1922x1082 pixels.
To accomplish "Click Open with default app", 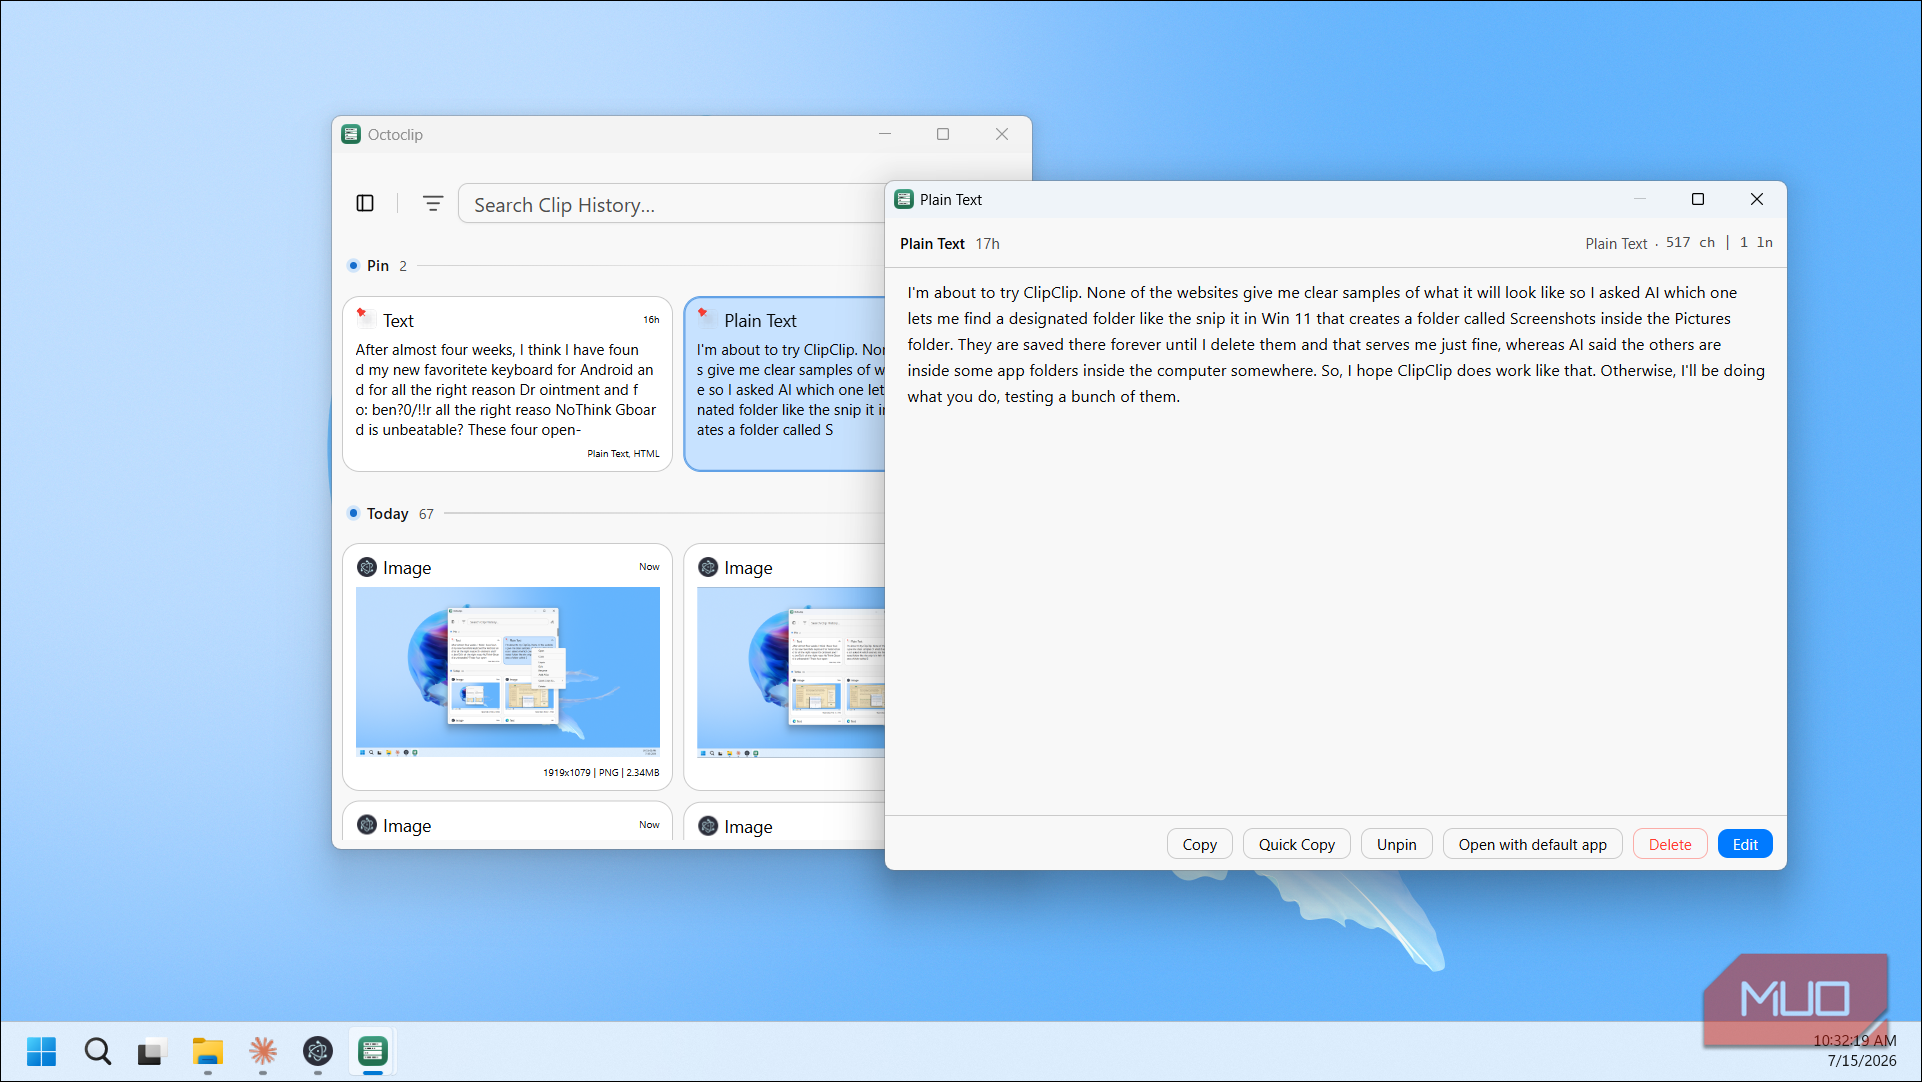I will pos(1532,844).
